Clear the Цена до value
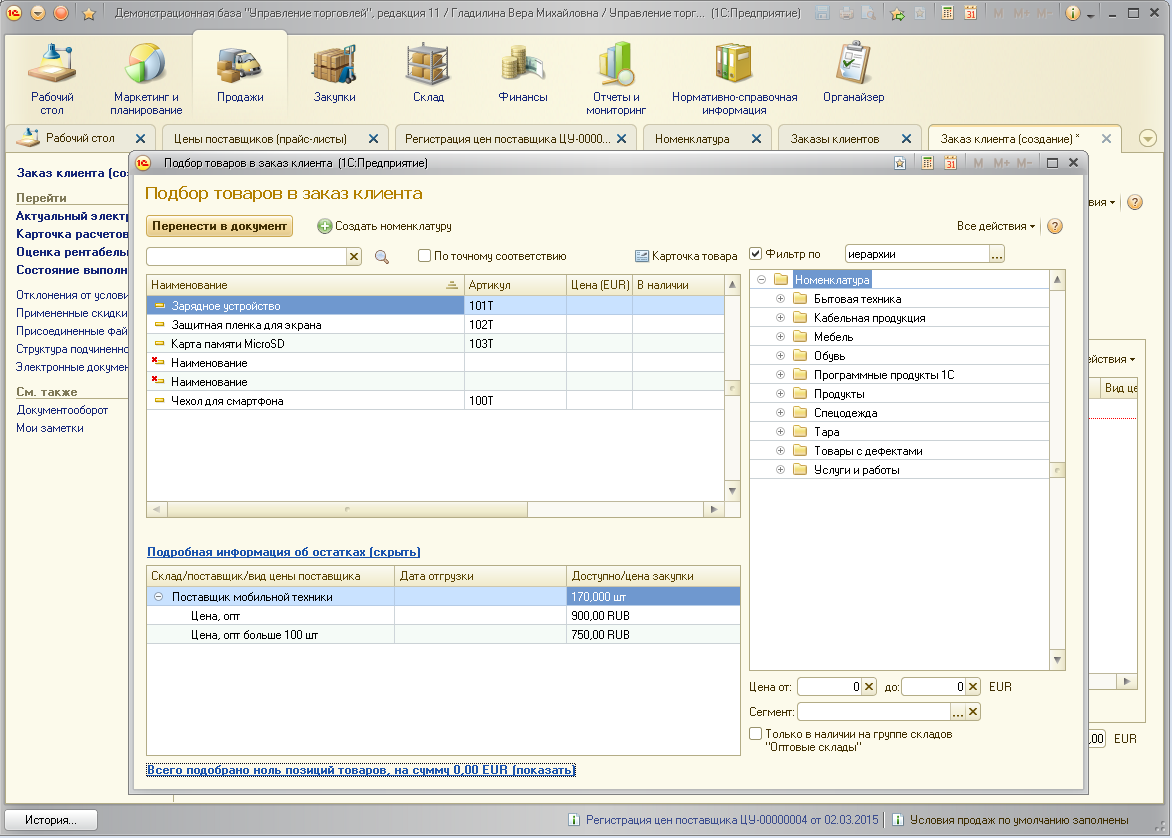This screenshot has width=1172, height=838. tap(972, 686)
